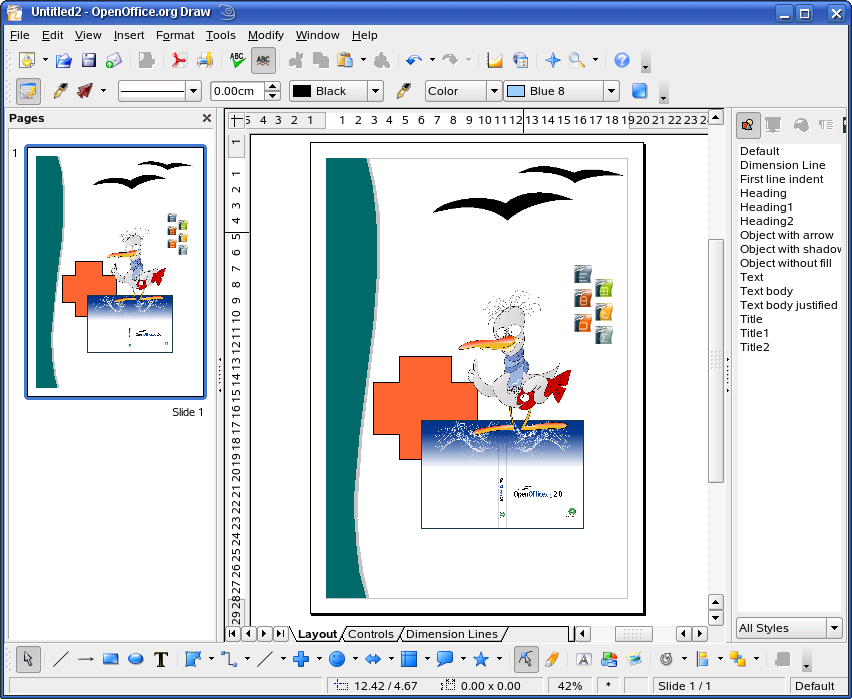The width and height of the screenshot is (852, 699).
Task: Switch to the Dimension Lines layer tab
Action: [x=452, y=634]
